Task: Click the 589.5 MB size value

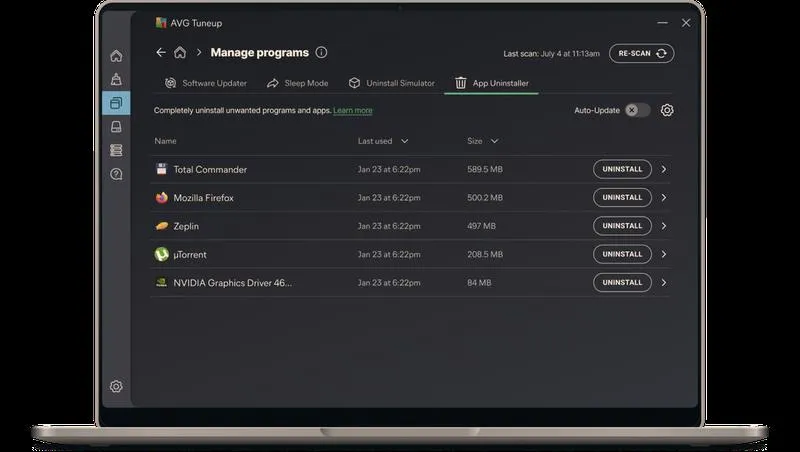Action: pyautogui.click(x=485, y=169)
